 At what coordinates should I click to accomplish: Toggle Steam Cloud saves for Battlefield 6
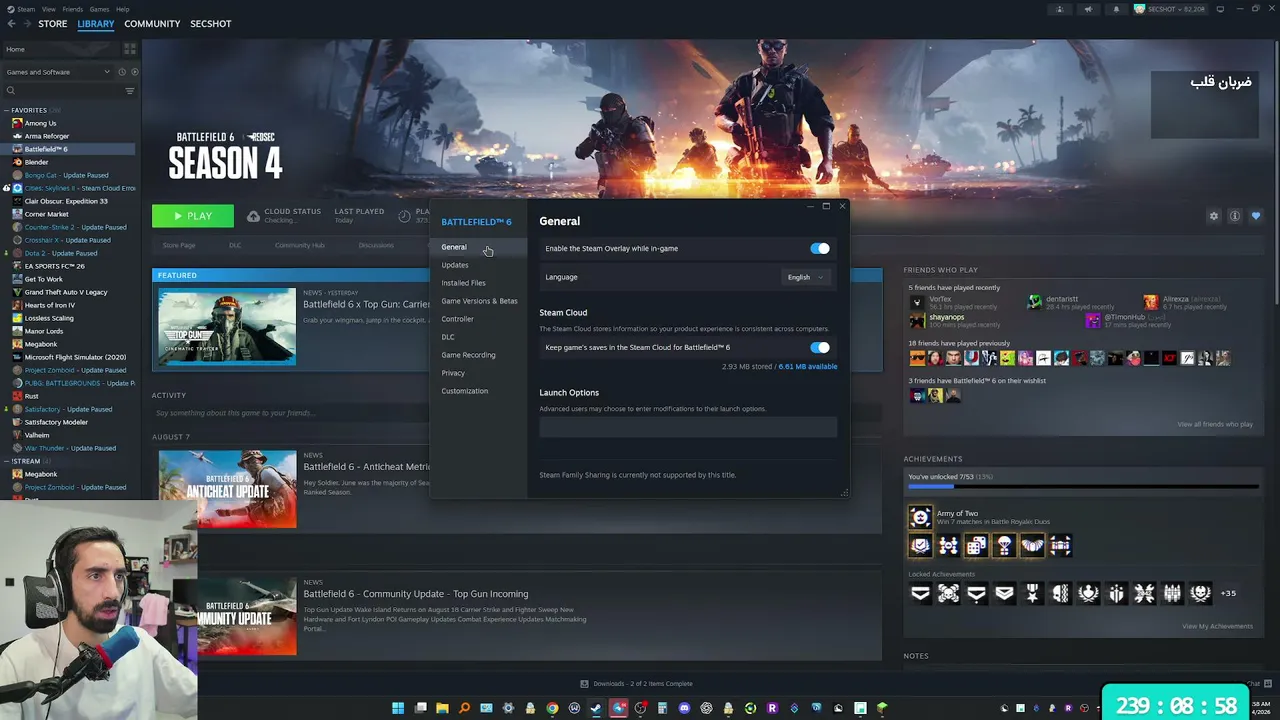(x=820, y=347)
